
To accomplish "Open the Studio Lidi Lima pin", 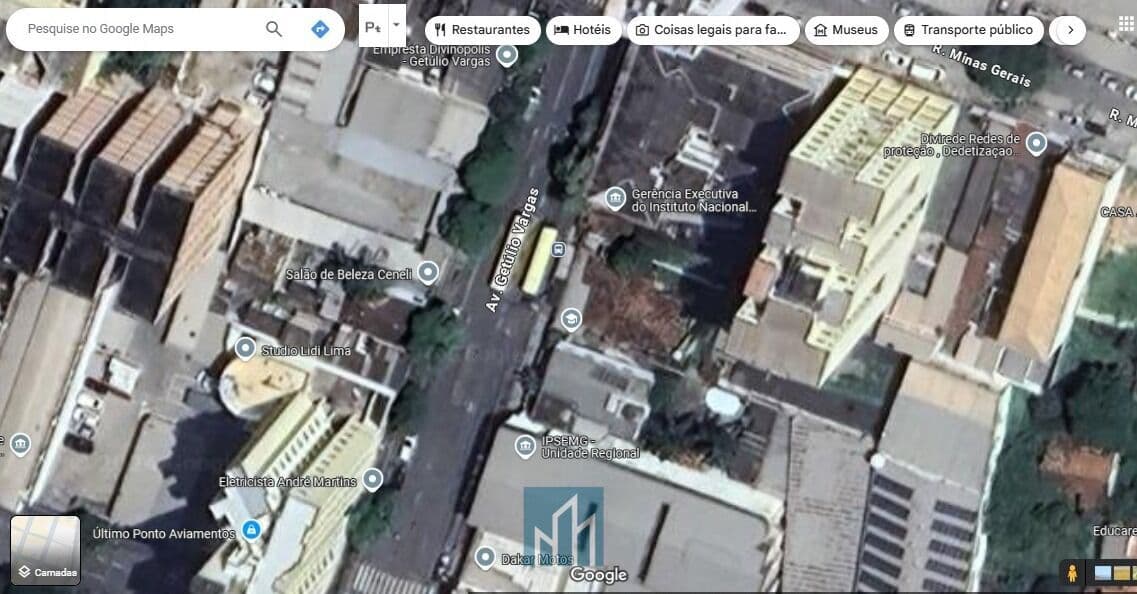I will tap(245, 349).
